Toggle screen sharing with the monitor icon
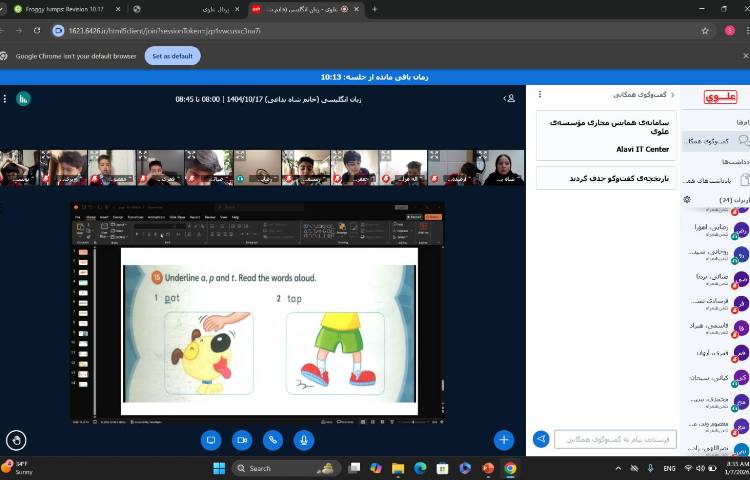Image resolution: width=750 pixels, height=480 pixels. click(211, 439)
